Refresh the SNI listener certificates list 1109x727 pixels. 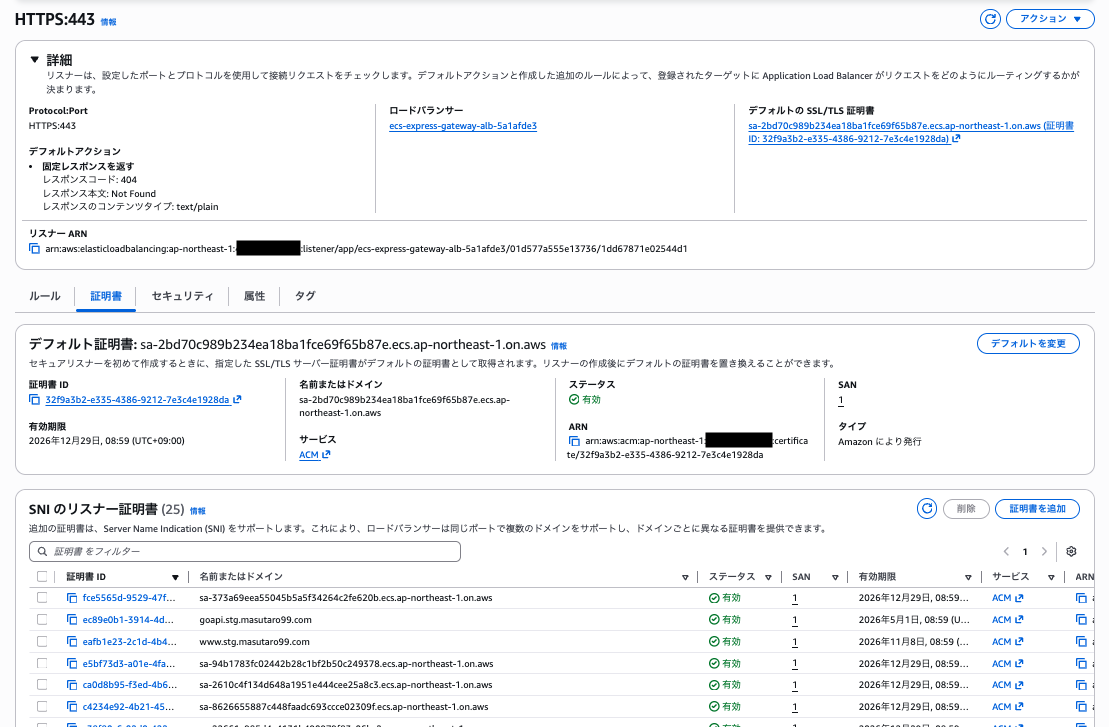pyautogui.click(x=927, y=508)
